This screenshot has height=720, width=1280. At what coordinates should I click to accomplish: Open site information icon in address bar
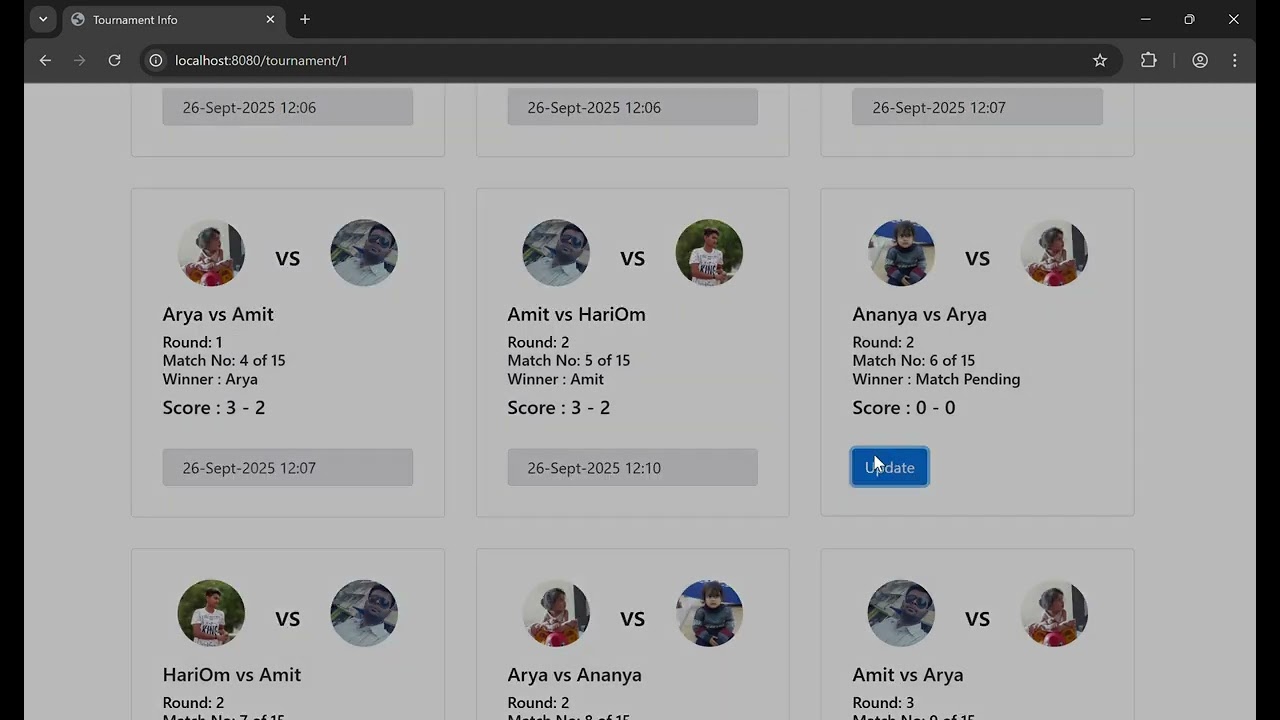(156, 60)
